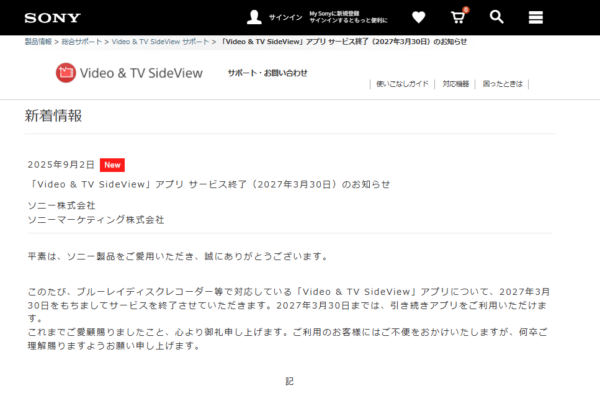Click current page breadcrumb サービス終了のお知らせ
This screenshot has height=406, width=600.
(344, 42)
